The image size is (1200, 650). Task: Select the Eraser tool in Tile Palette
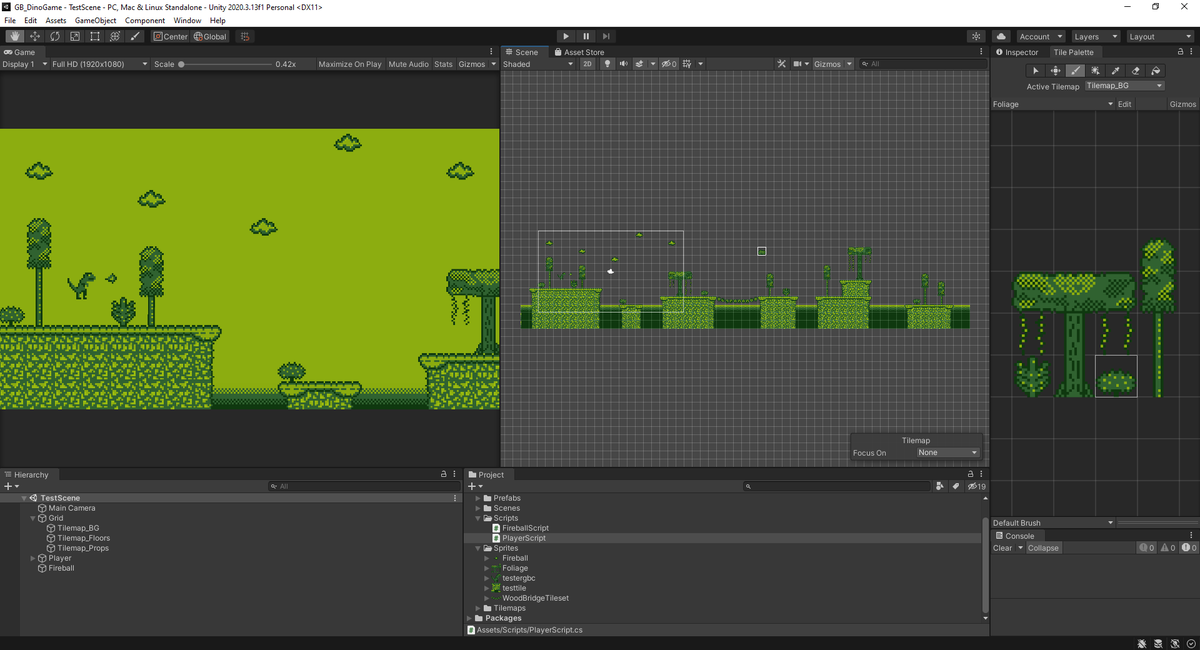(1135, 70)
